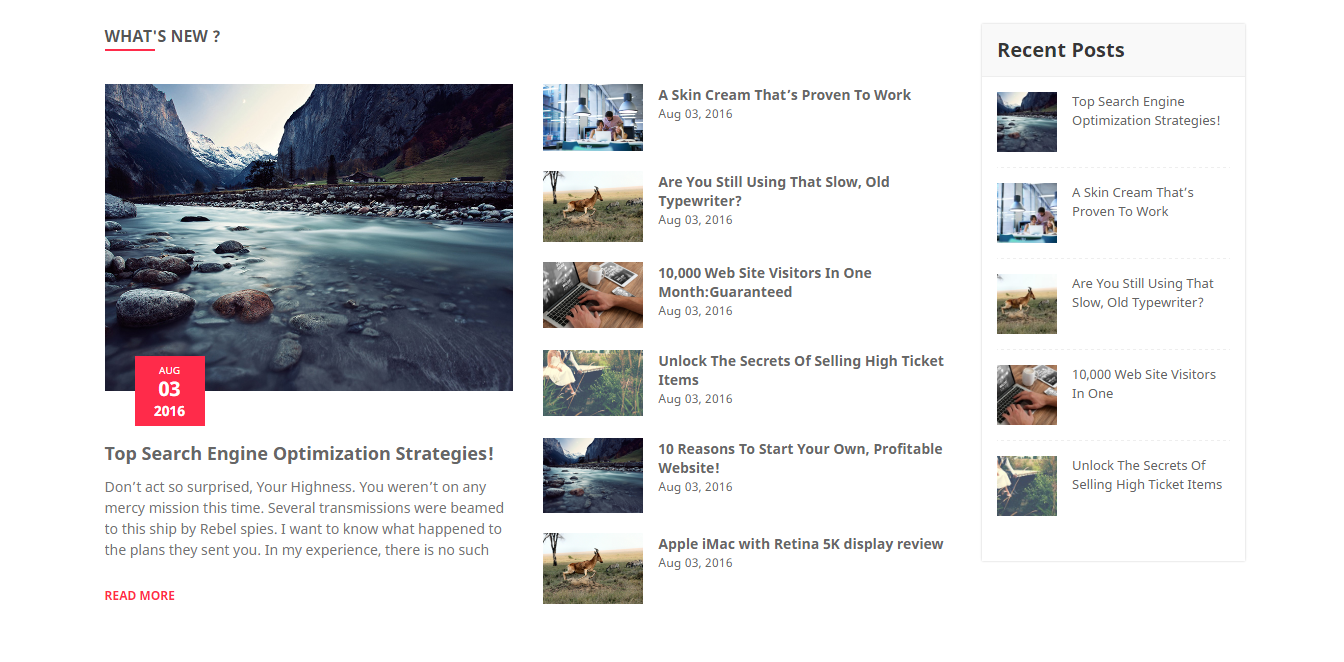Screen dimensions: 1344x662
Task: Open '10,000 Web Site Visitors In One' in Recent Posts
Action: [1144, 384]
